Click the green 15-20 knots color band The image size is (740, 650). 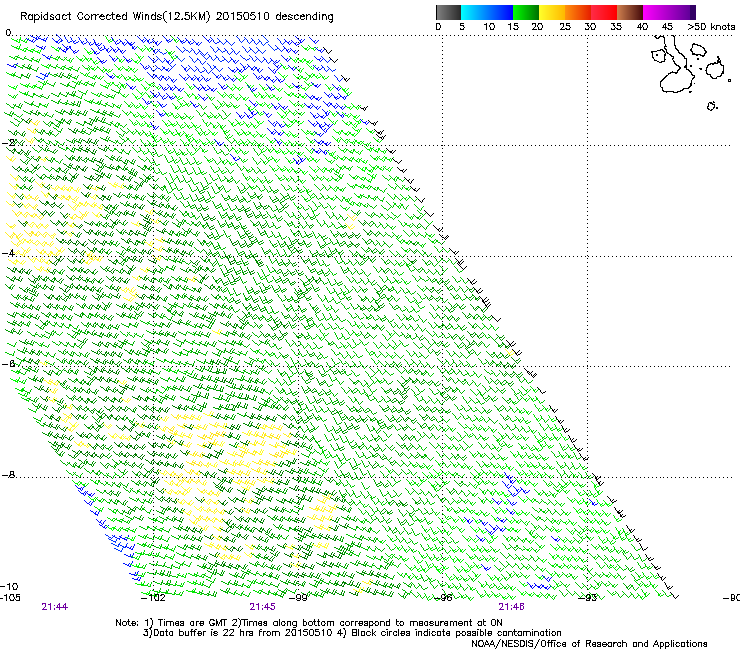coord(526,12)
